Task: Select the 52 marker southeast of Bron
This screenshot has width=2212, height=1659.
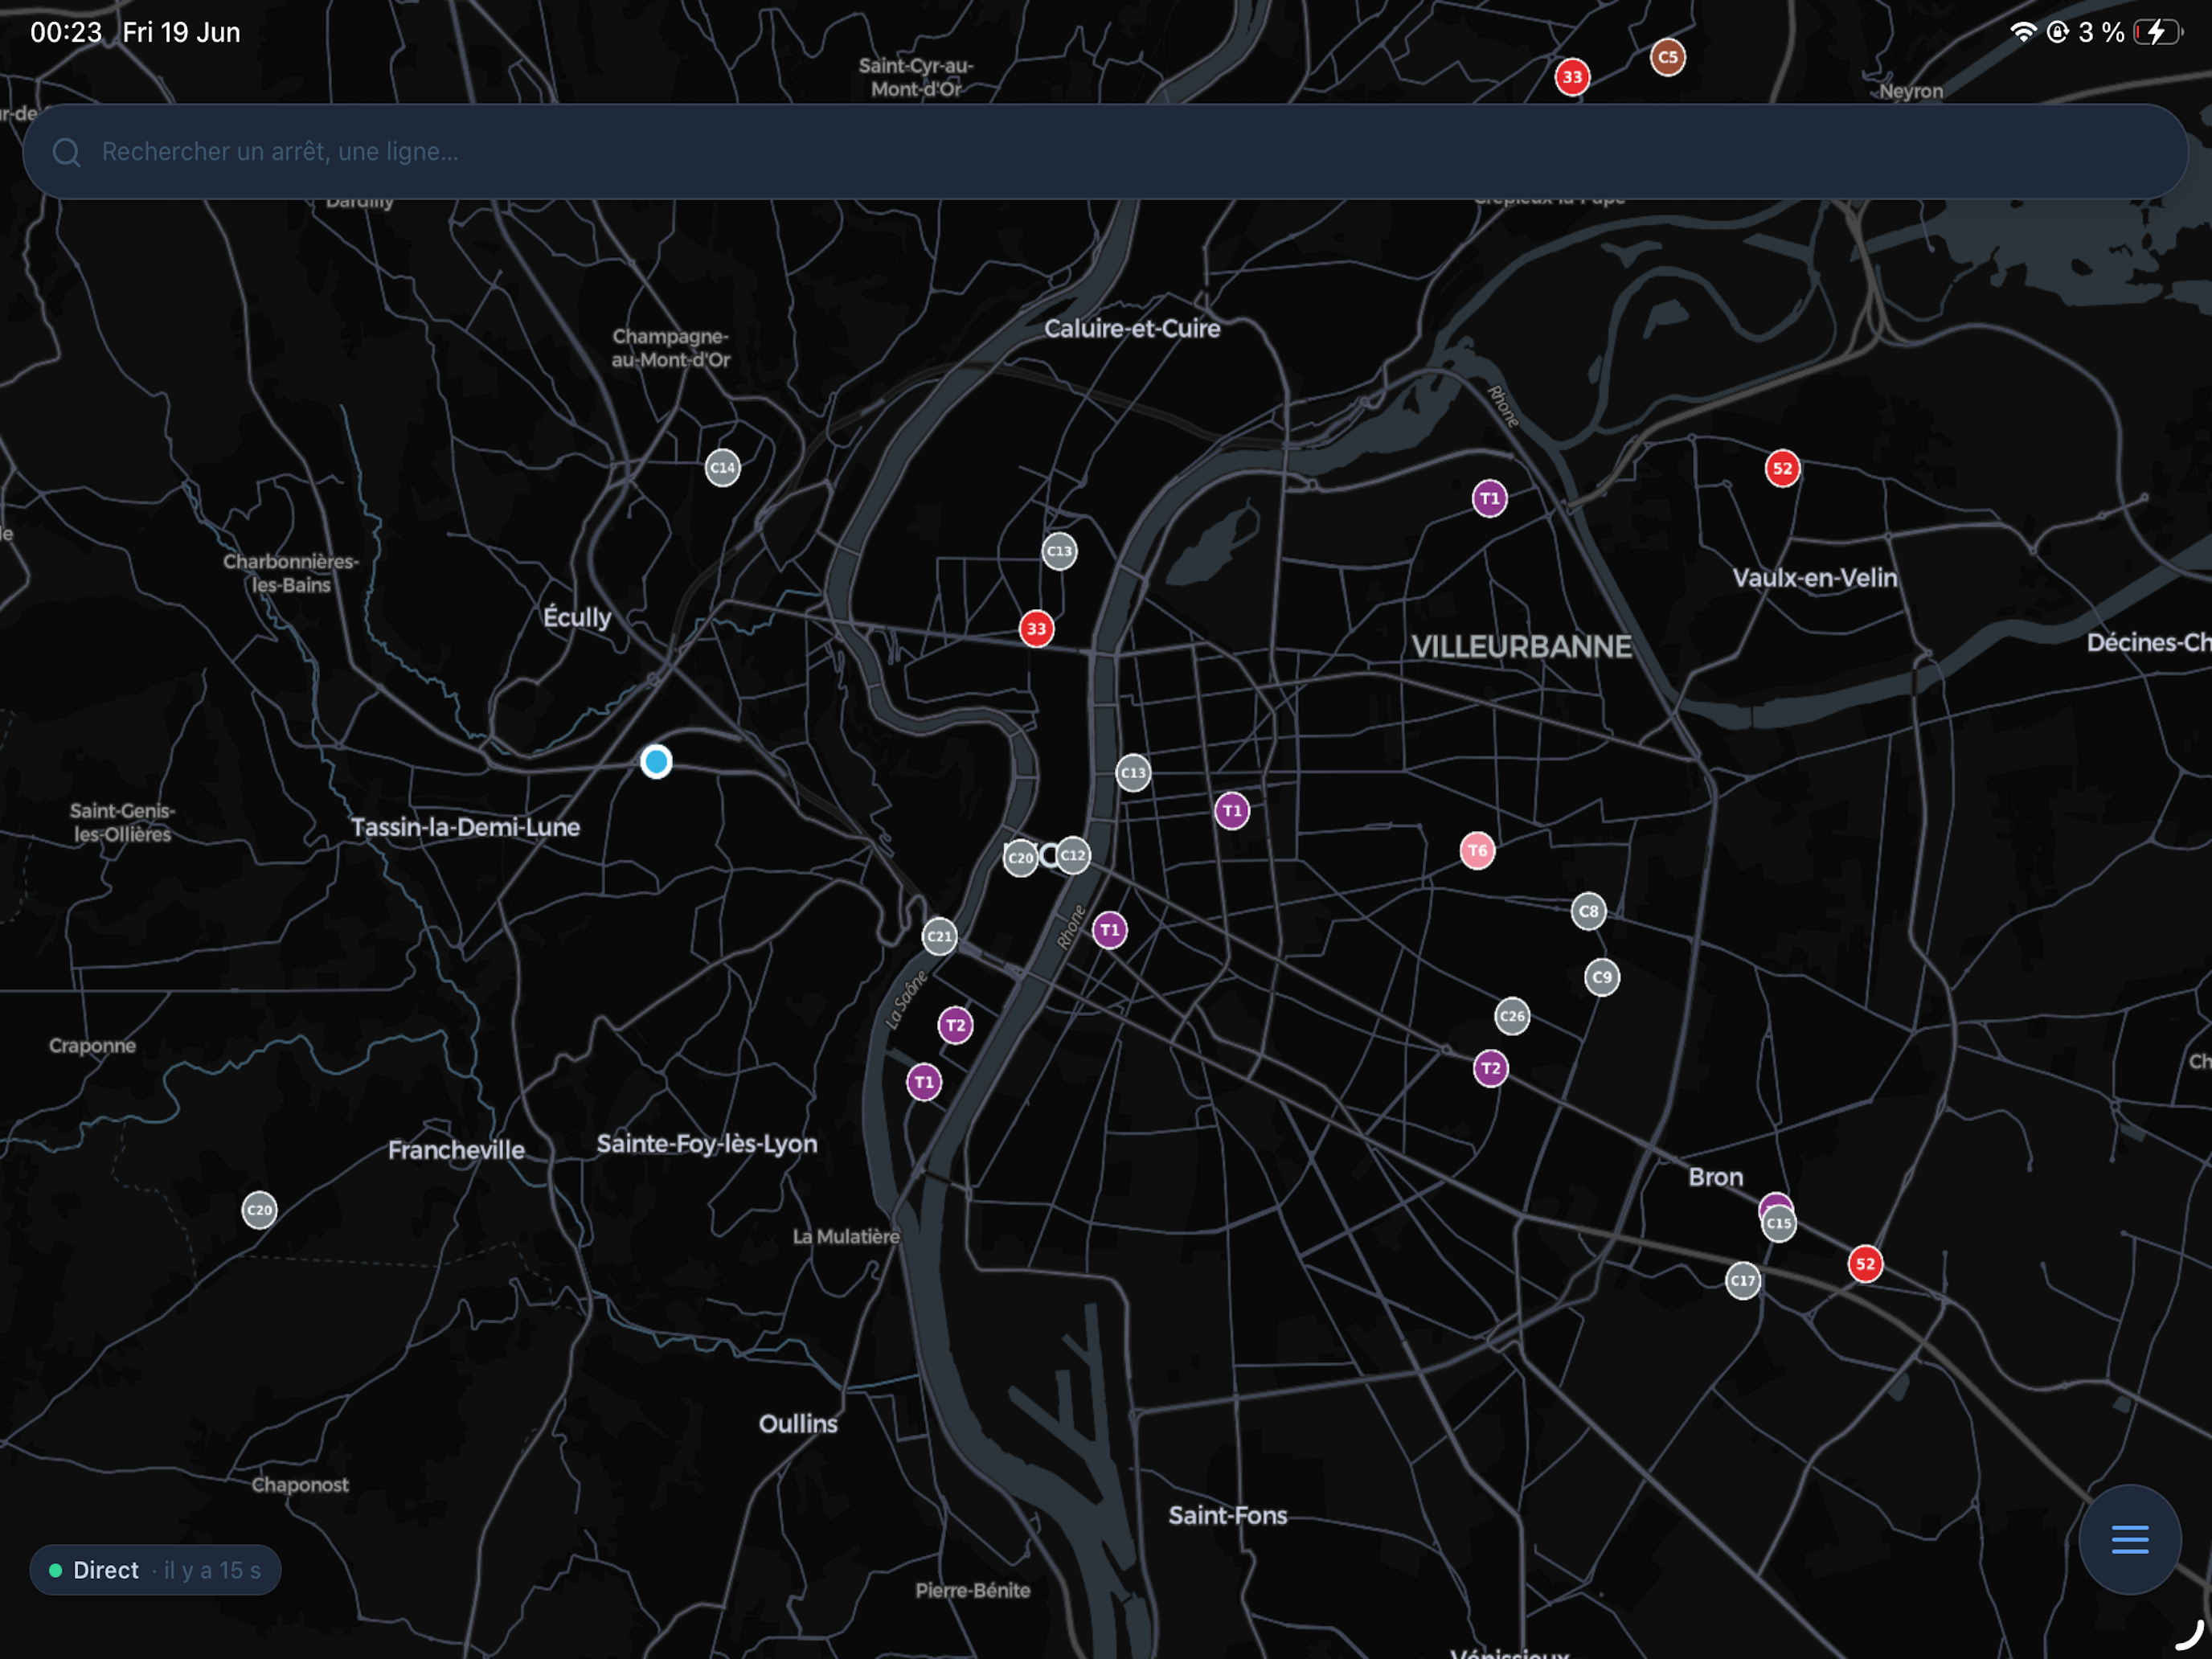Action: tap(1865, 1264)
